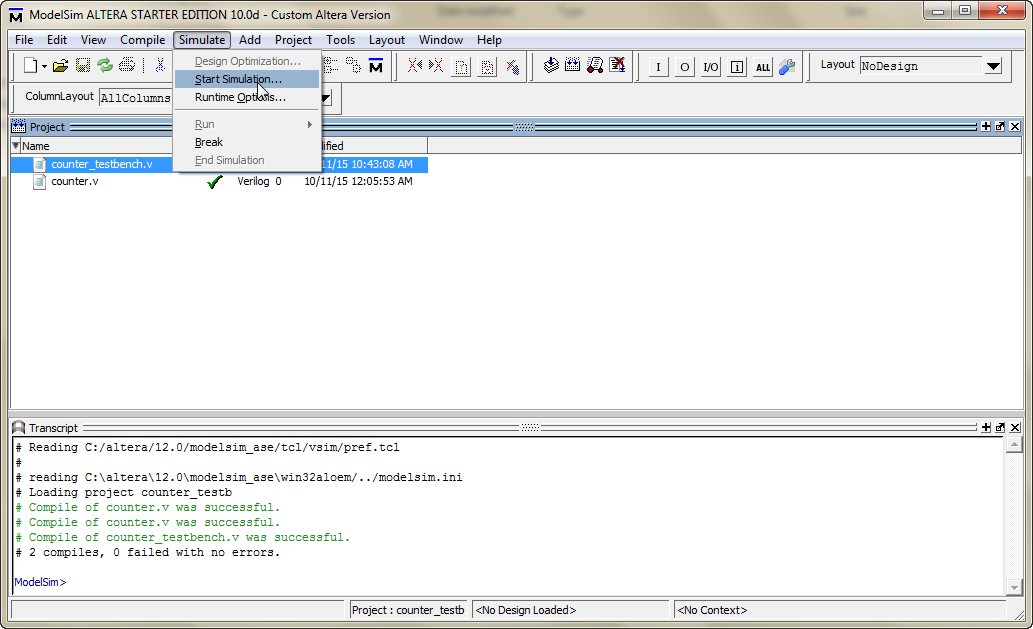Close the Project panel
This screenshot has width=1033, height=629.
point(1015,126)
